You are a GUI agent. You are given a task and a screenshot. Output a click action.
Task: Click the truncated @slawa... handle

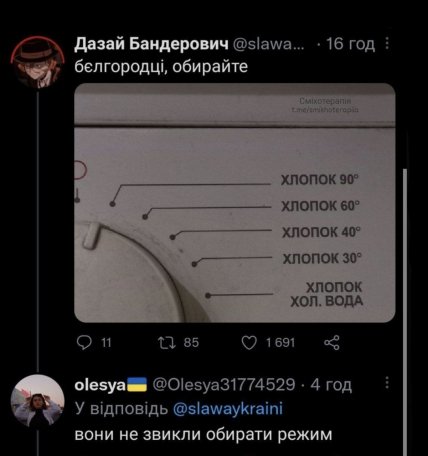(x=268, y=44)
